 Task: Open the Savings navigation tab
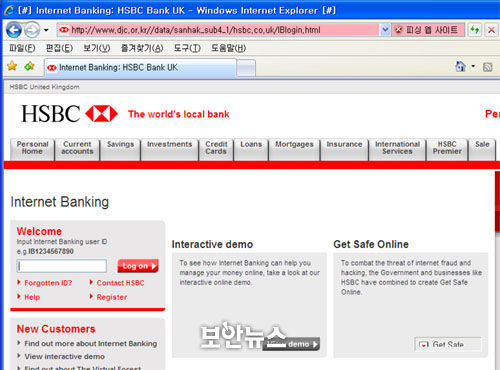(120, 148)
